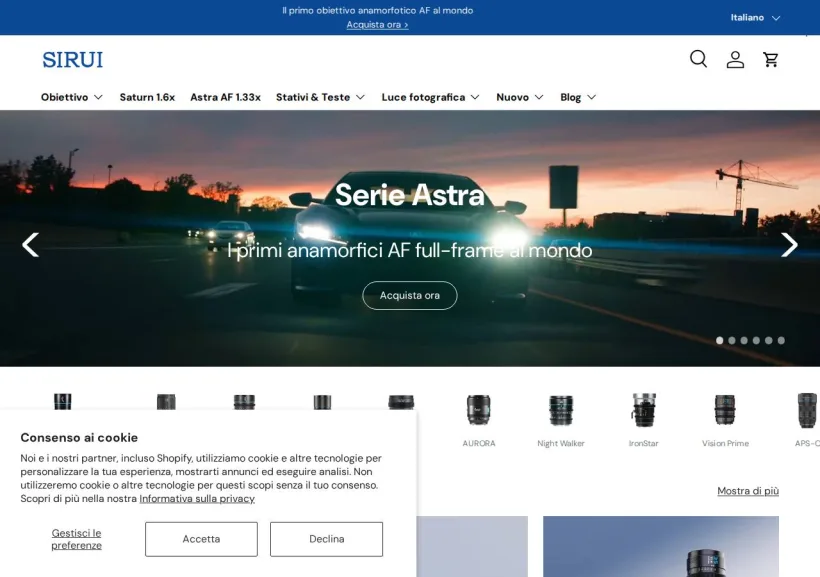Expand the Obiettivo menu
The image size is (820, 577).
click(72, 97)
